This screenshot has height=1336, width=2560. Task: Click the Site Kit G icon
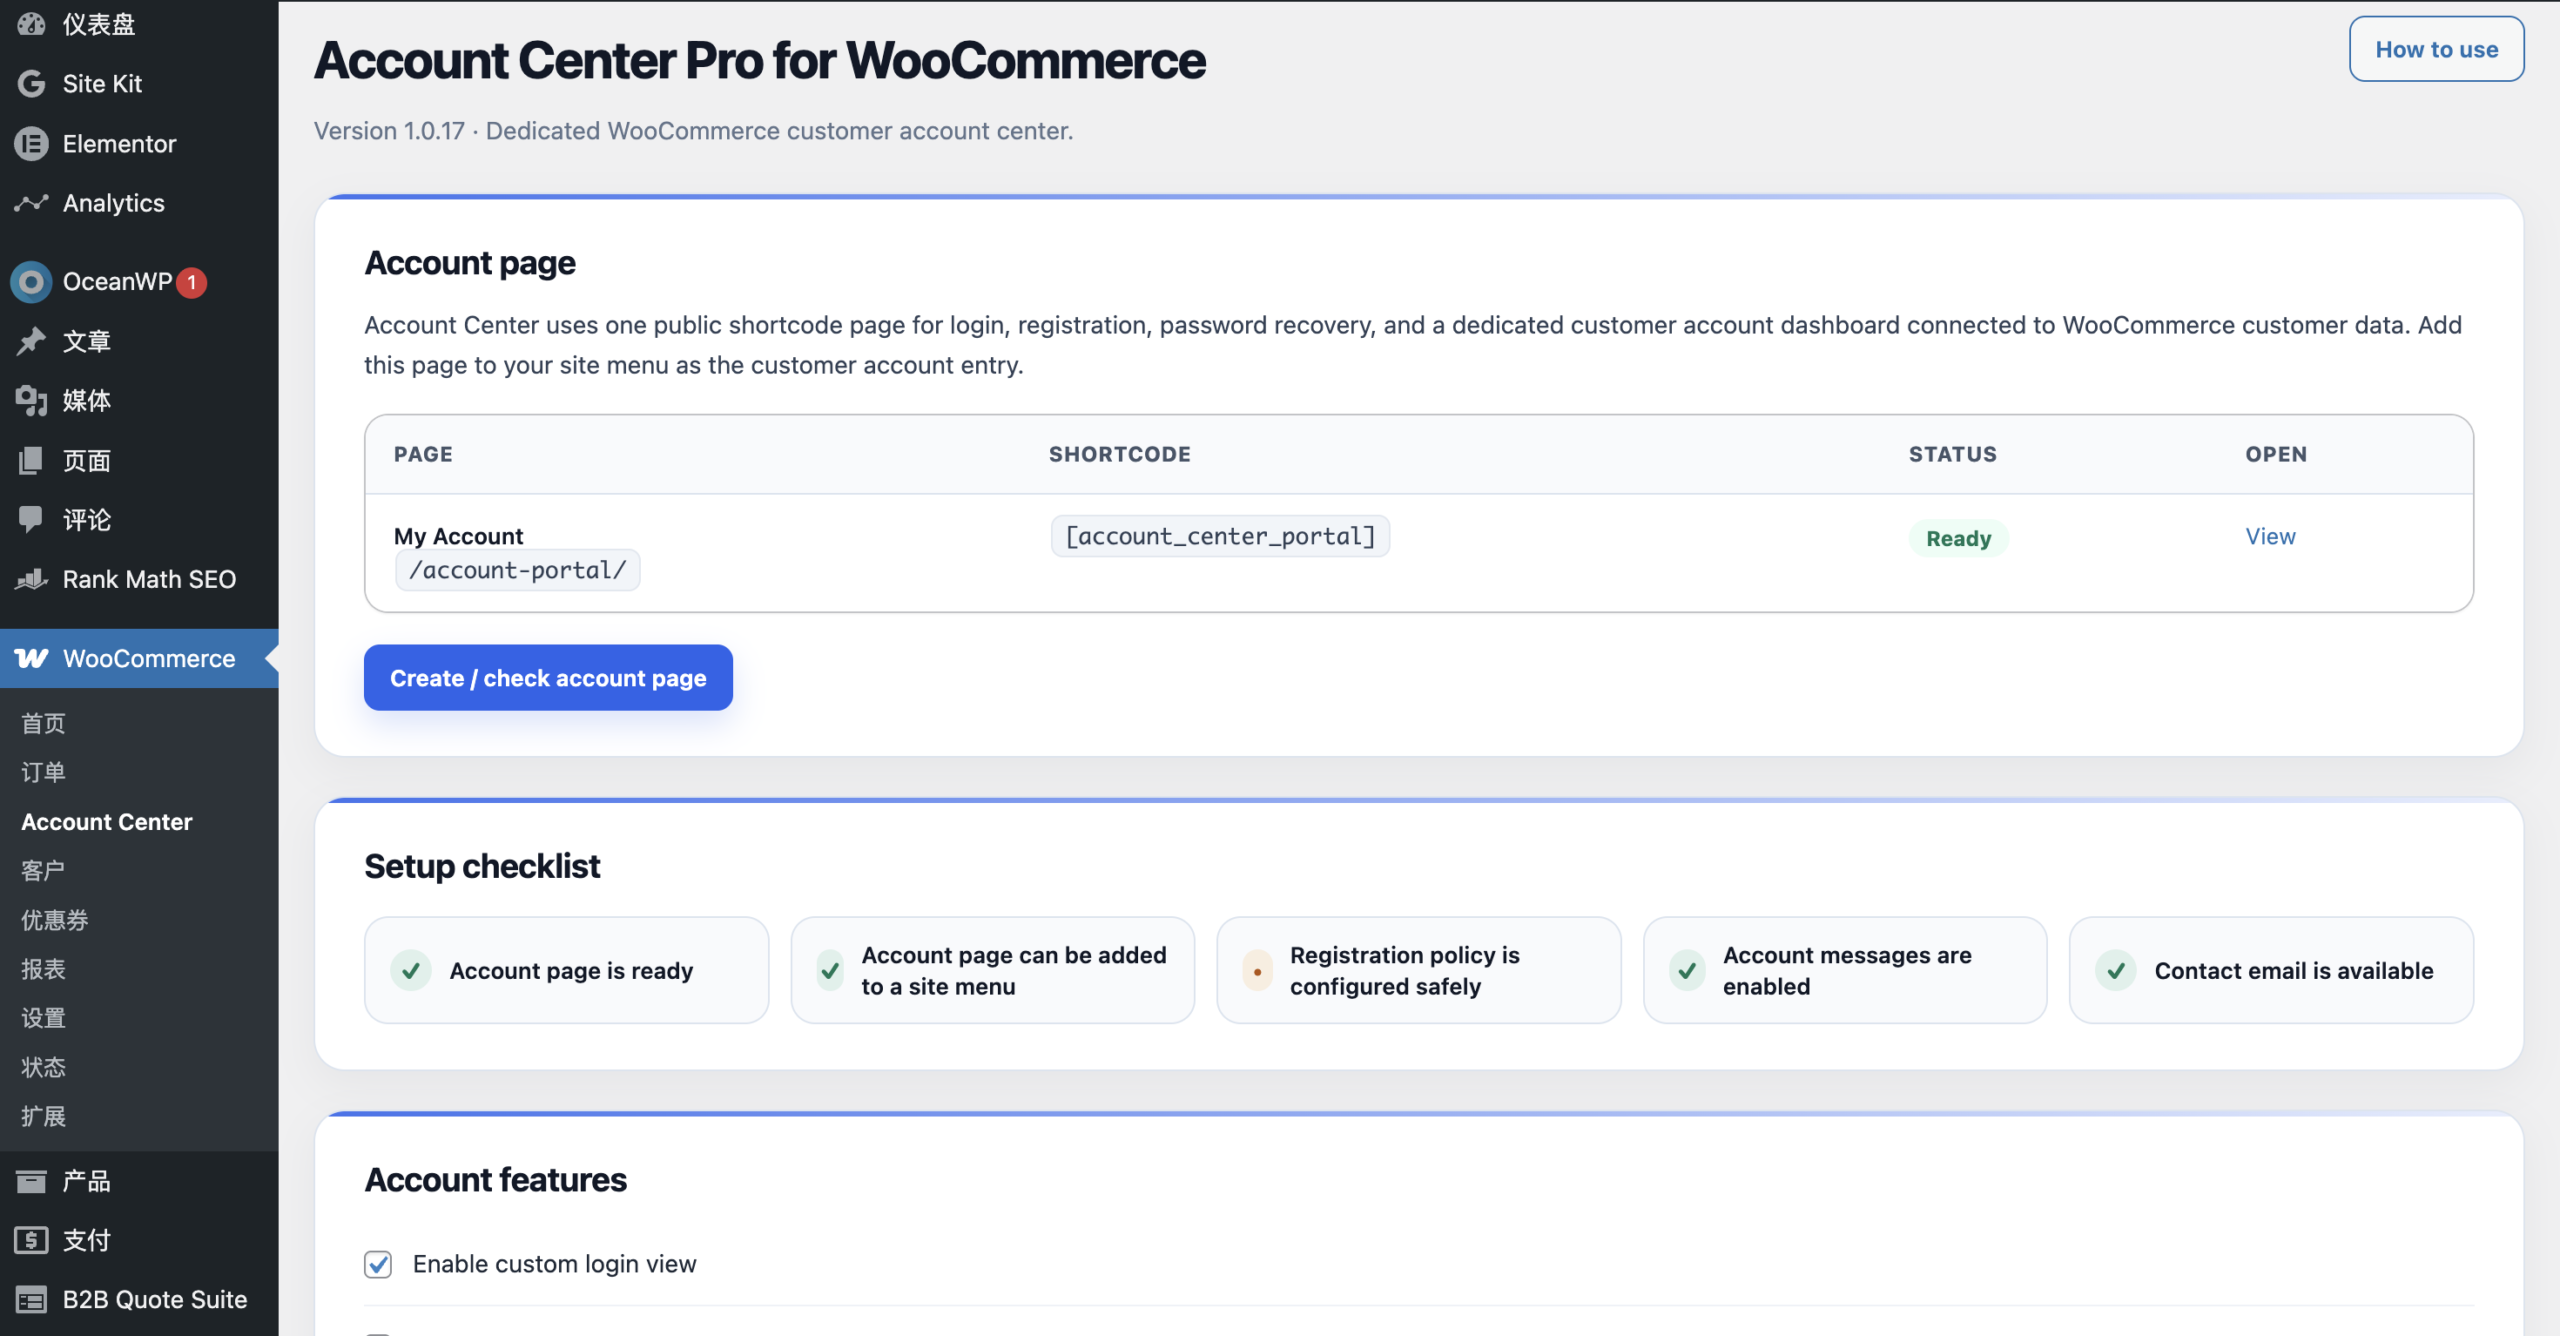pyautogui.click(x=31, y=84)
